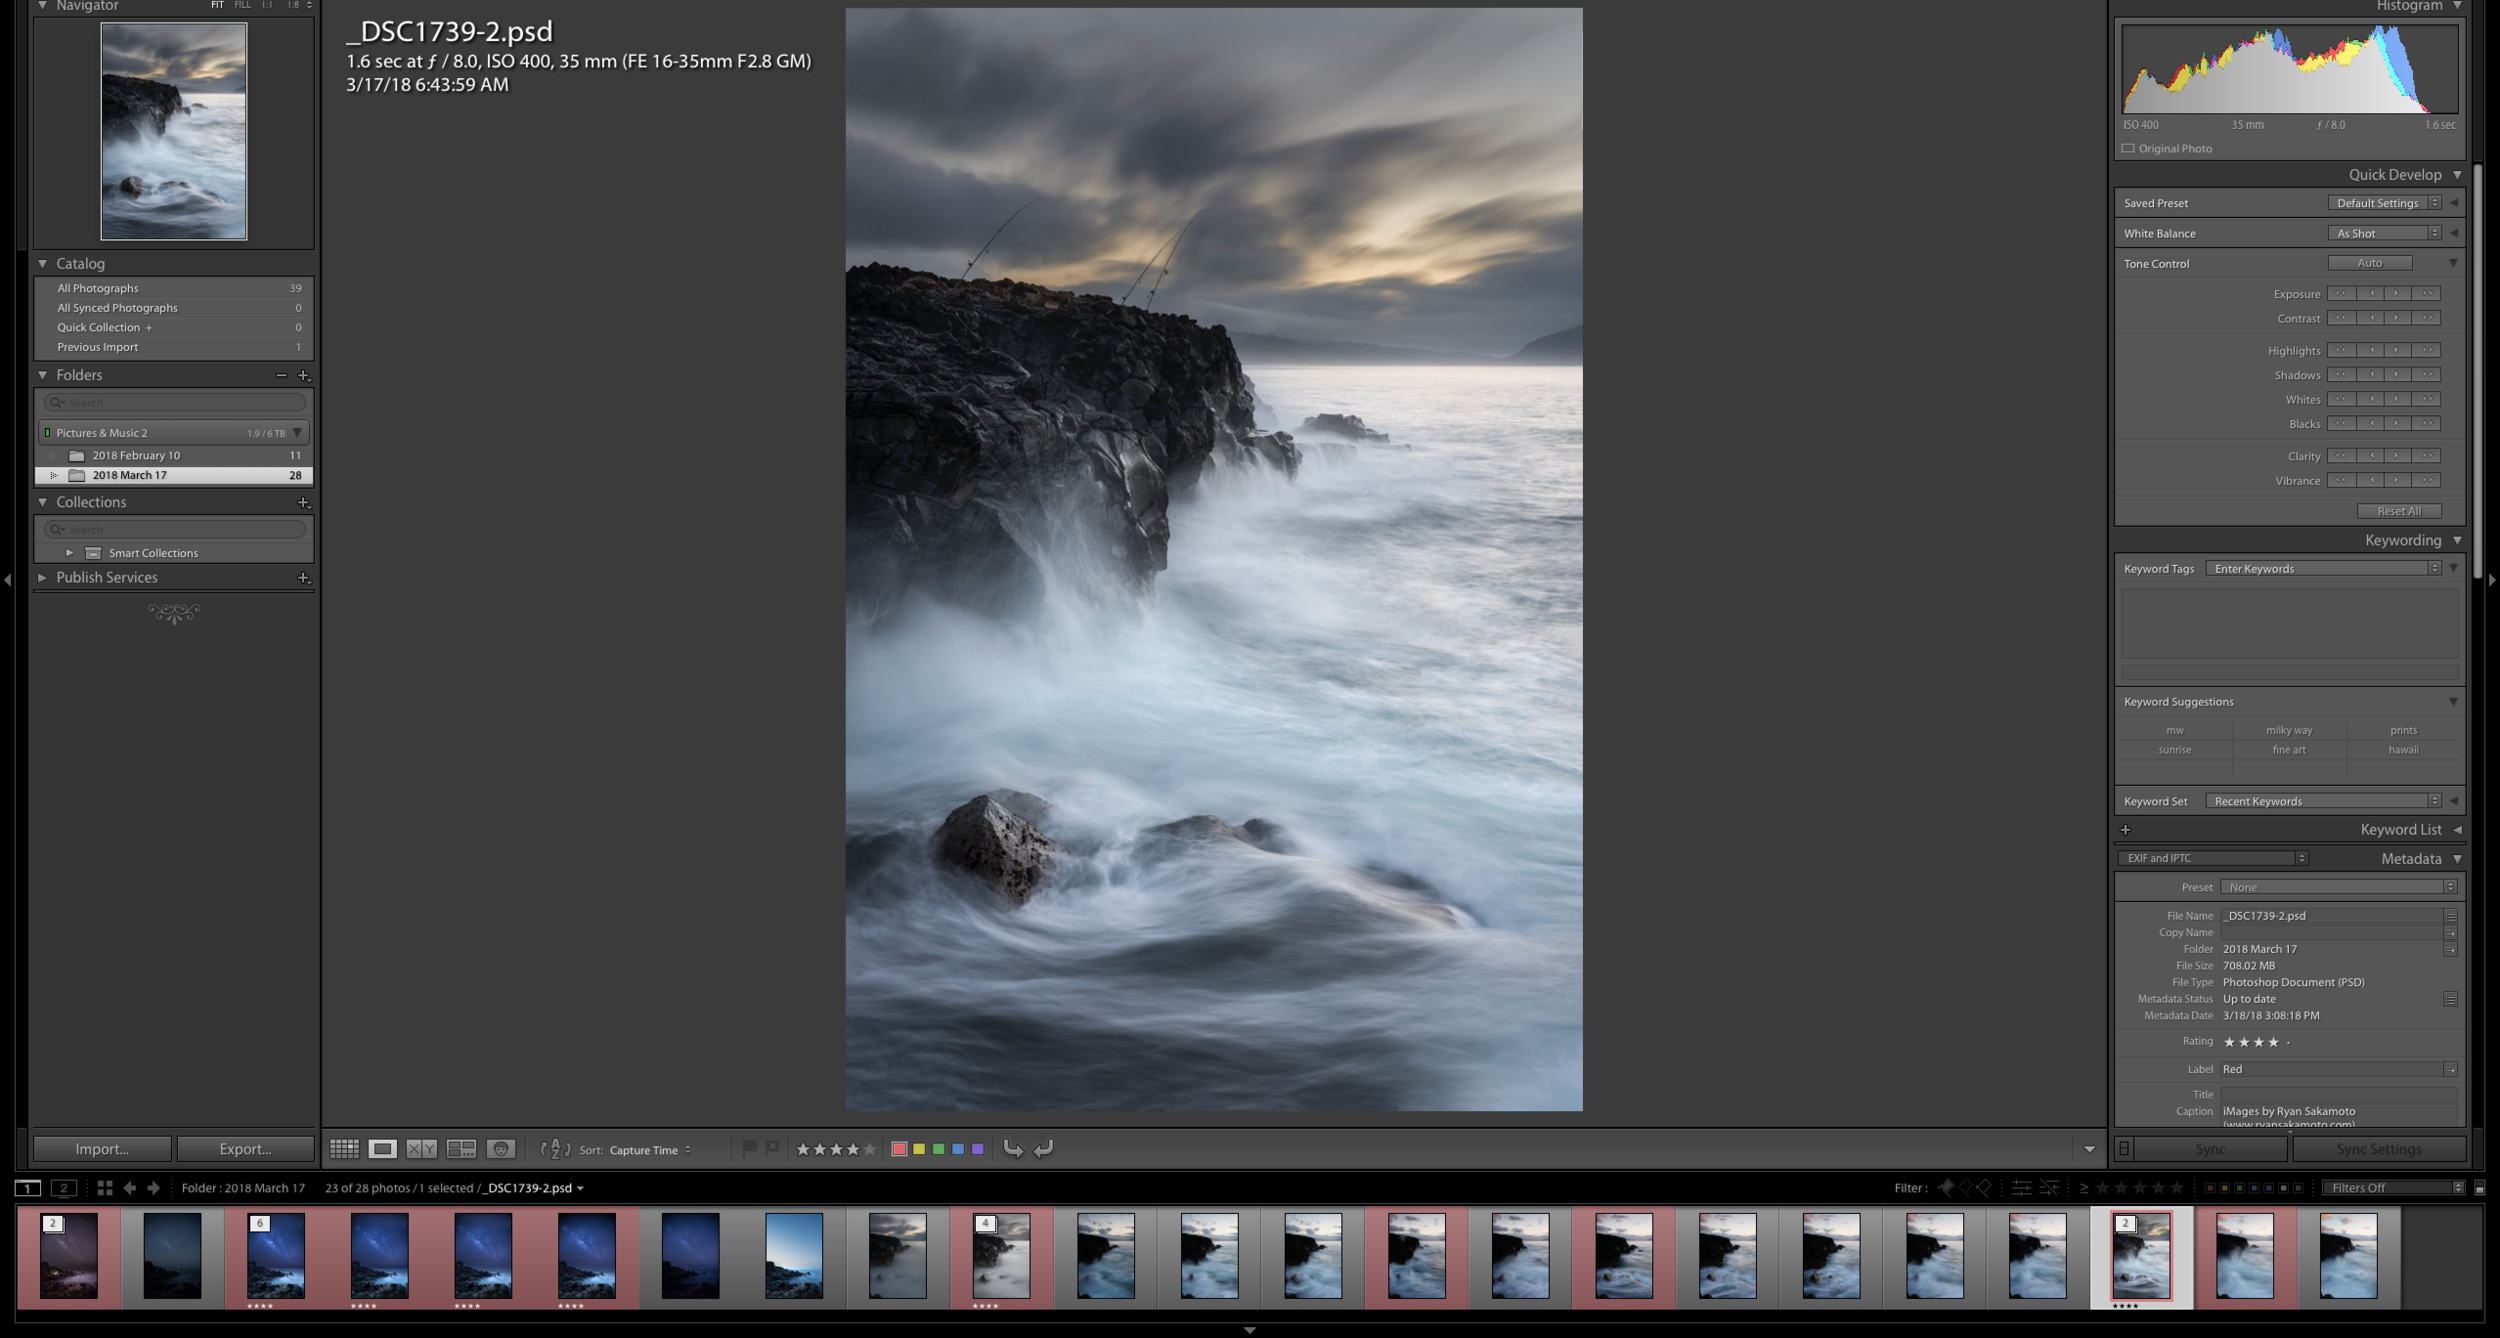Apply Auto tone control
This screenshot has width=2500, height=1338.
point(2370,263)
